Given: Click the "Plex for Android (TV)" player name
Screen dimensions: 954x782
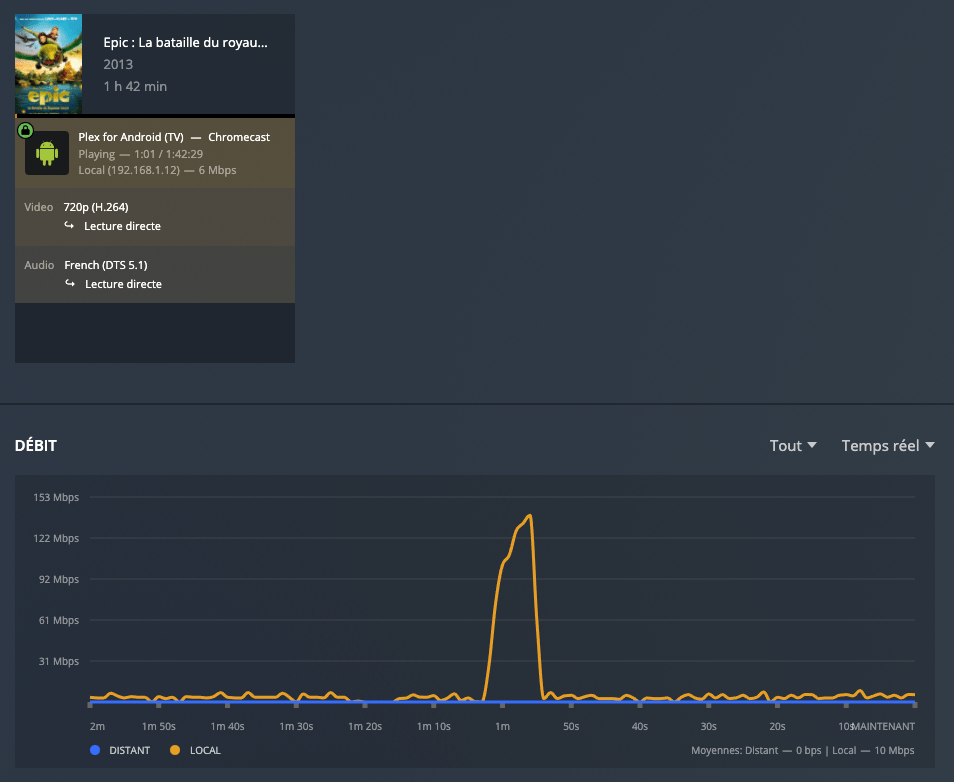Looking at the screenshot, I should 130,137.
